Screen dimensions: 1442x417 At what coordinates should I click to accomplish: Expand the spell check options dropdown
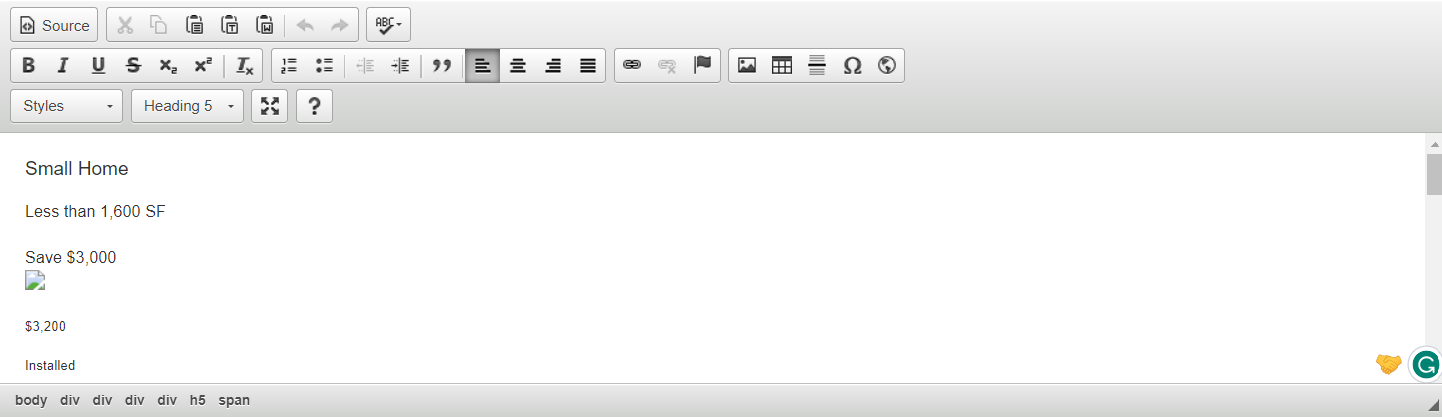click(389, 25)
